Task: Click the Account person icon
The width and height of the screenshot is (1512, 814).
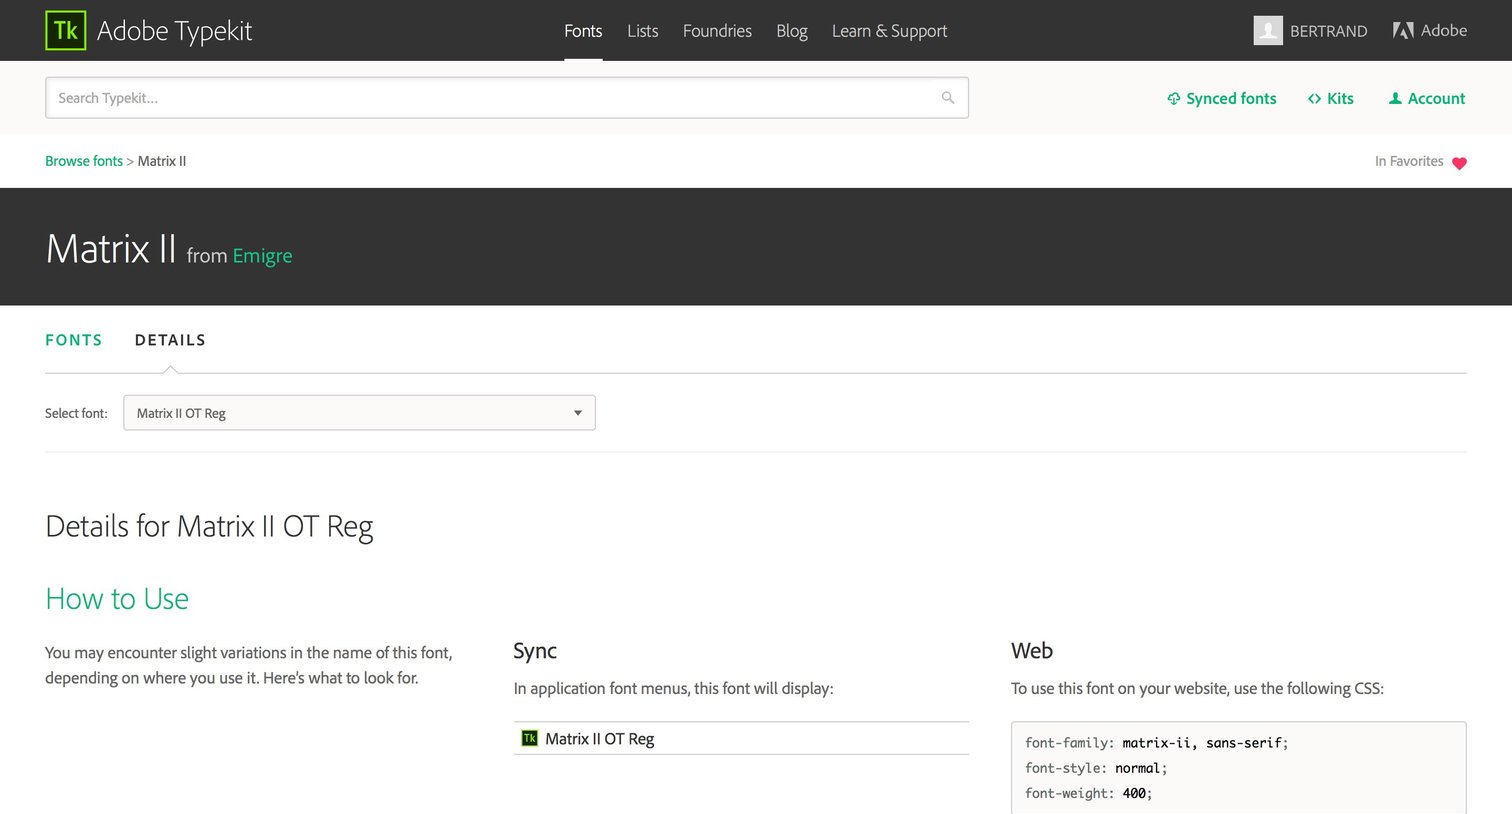Action: pyautogui.click(x=1395, y=99)
